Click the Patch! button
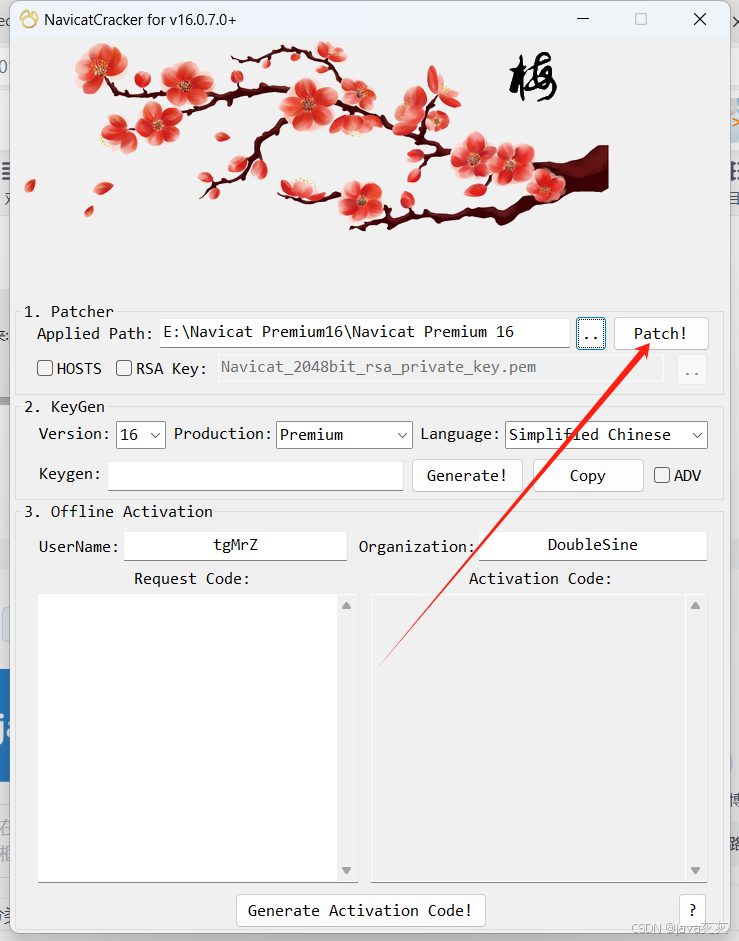Image resolution: width=739 pixels, height=941 pixels. point(661,334)
